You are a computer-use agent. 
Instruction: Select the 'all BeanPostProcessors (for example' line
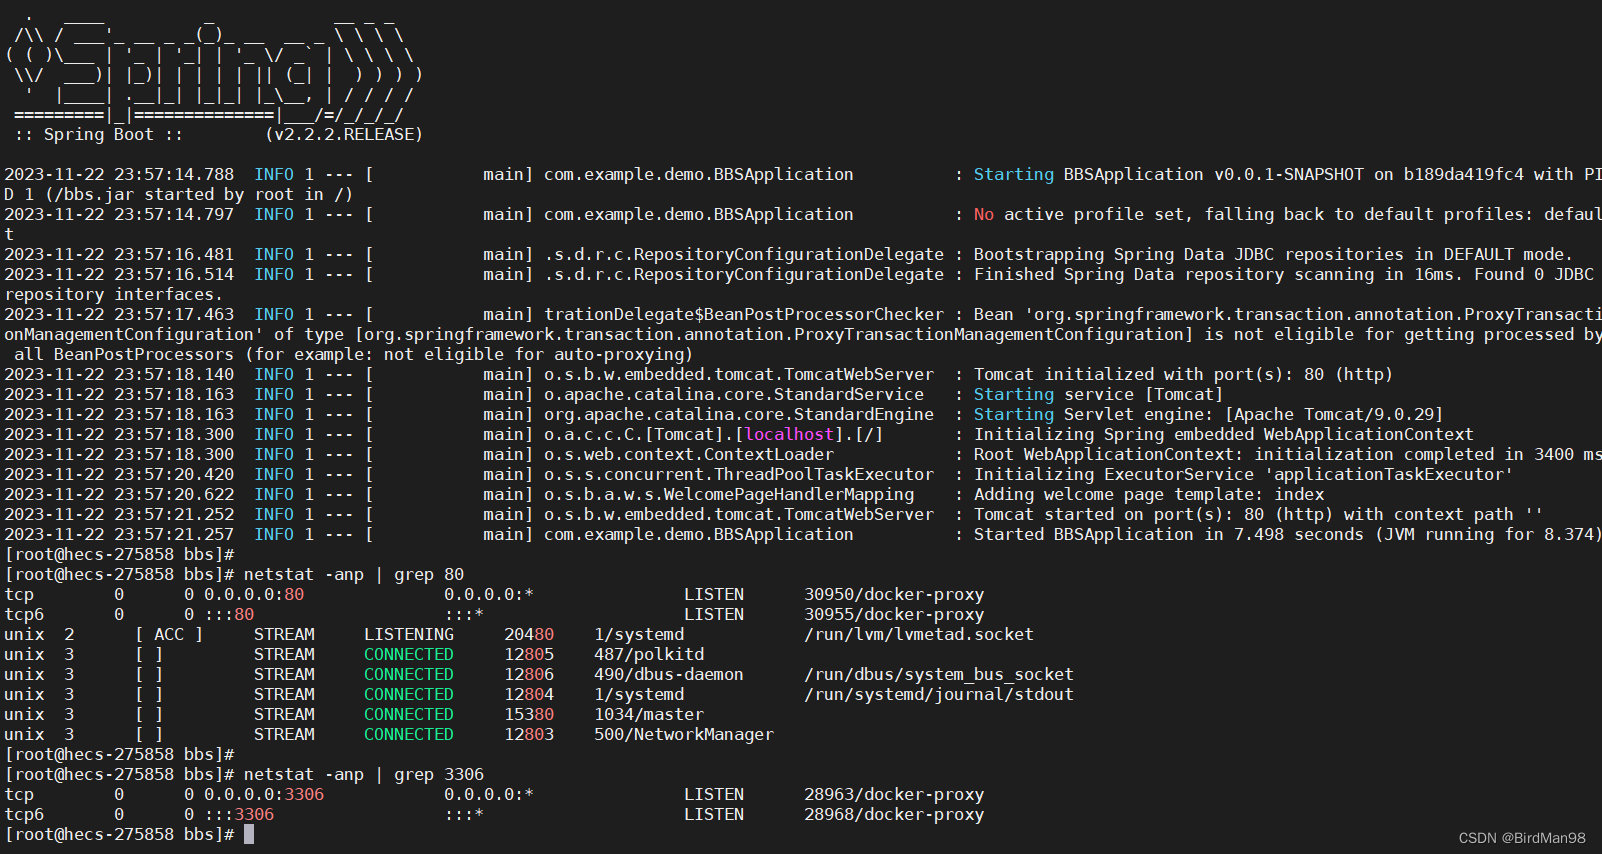354,354
